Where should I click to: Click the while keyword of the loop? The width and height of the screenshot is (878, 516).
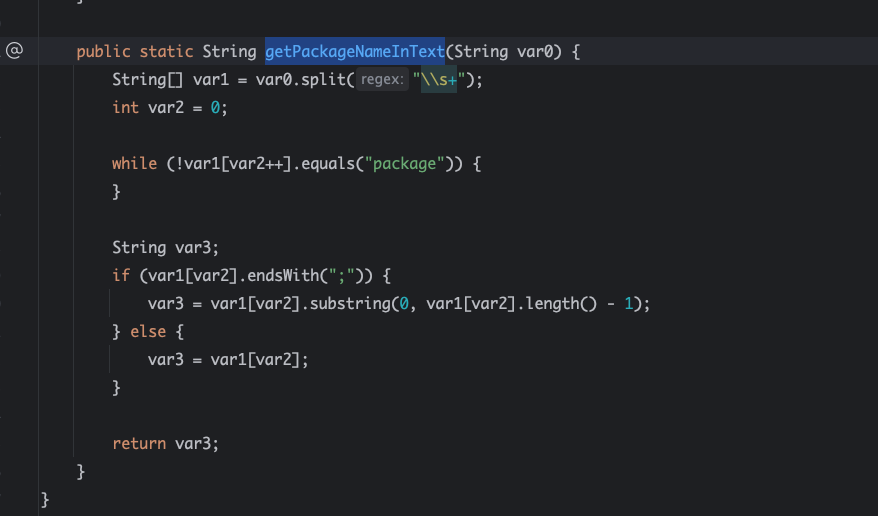click(x=134, y=163)
